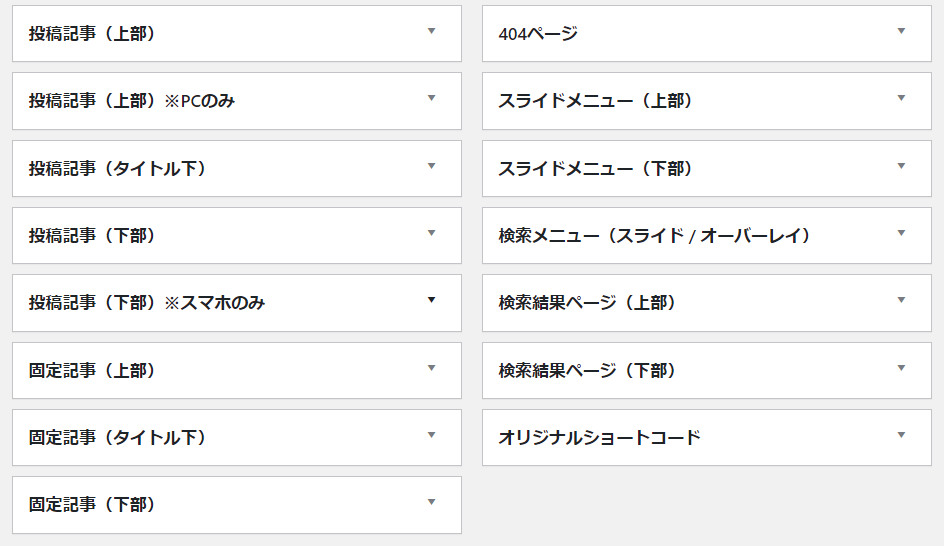Expand スライドメニュー（上部） arrow
The width and height of the screenshot is (944, 546).
(901, 98)
